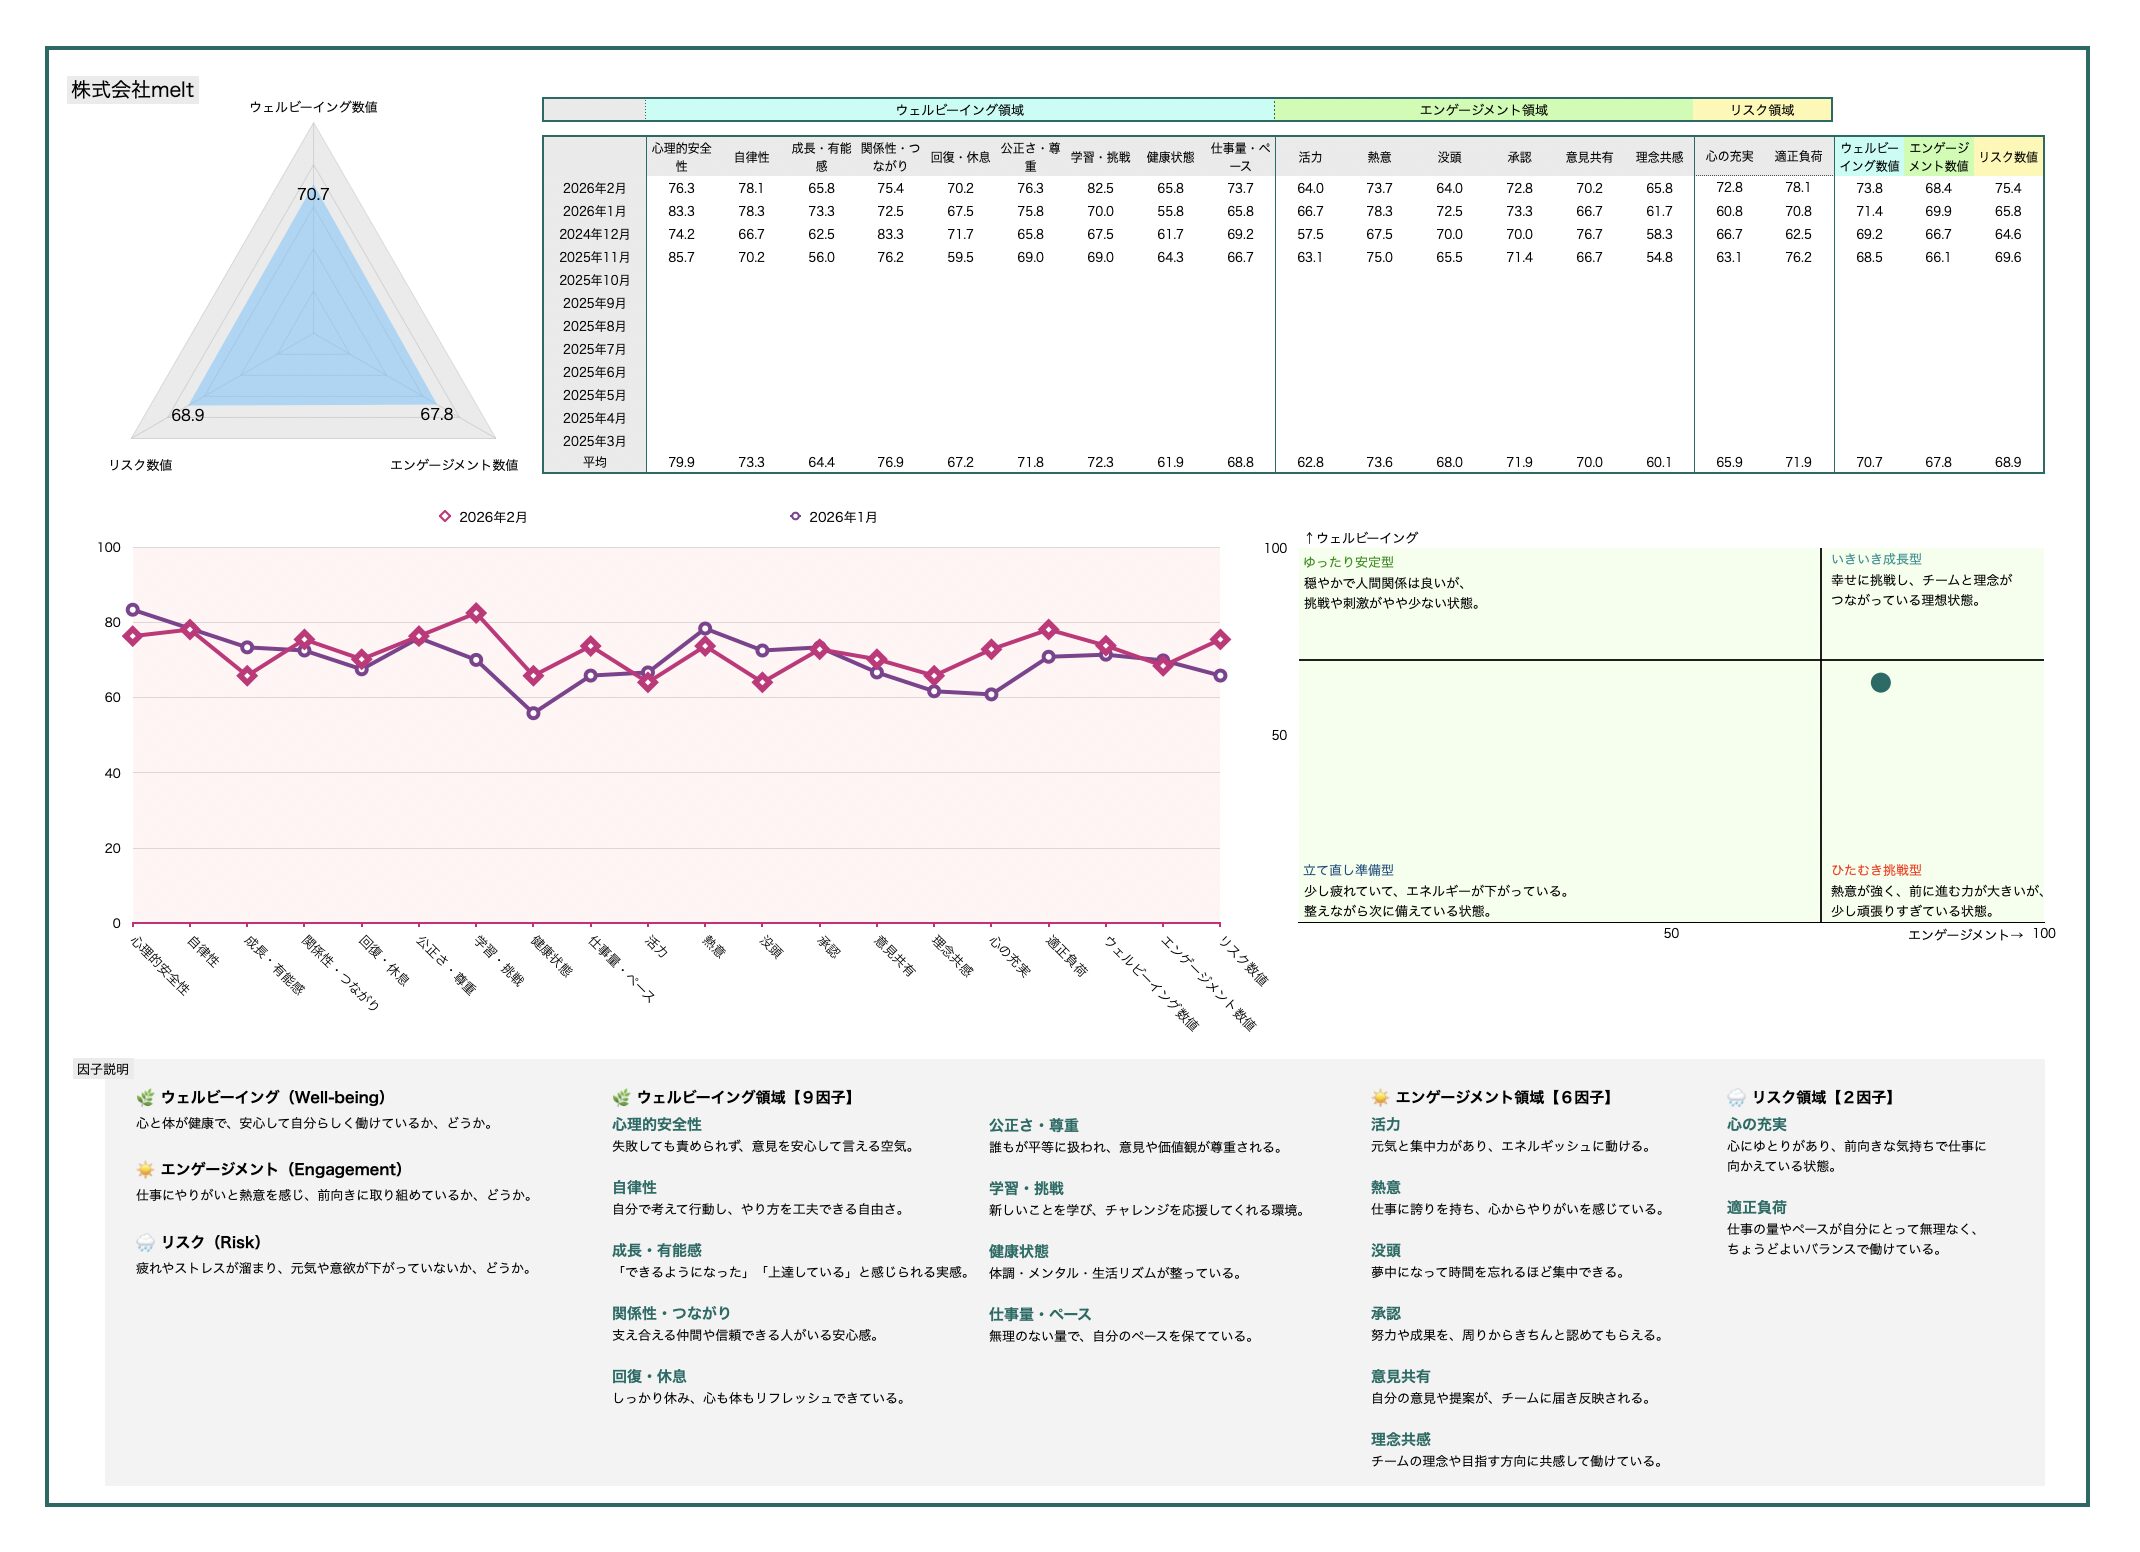Image resolution: width=2140 pixels, height=1552 pixels.
Task: Click the yellow リスク領域 header band
Action: (x=1762, y=110)
